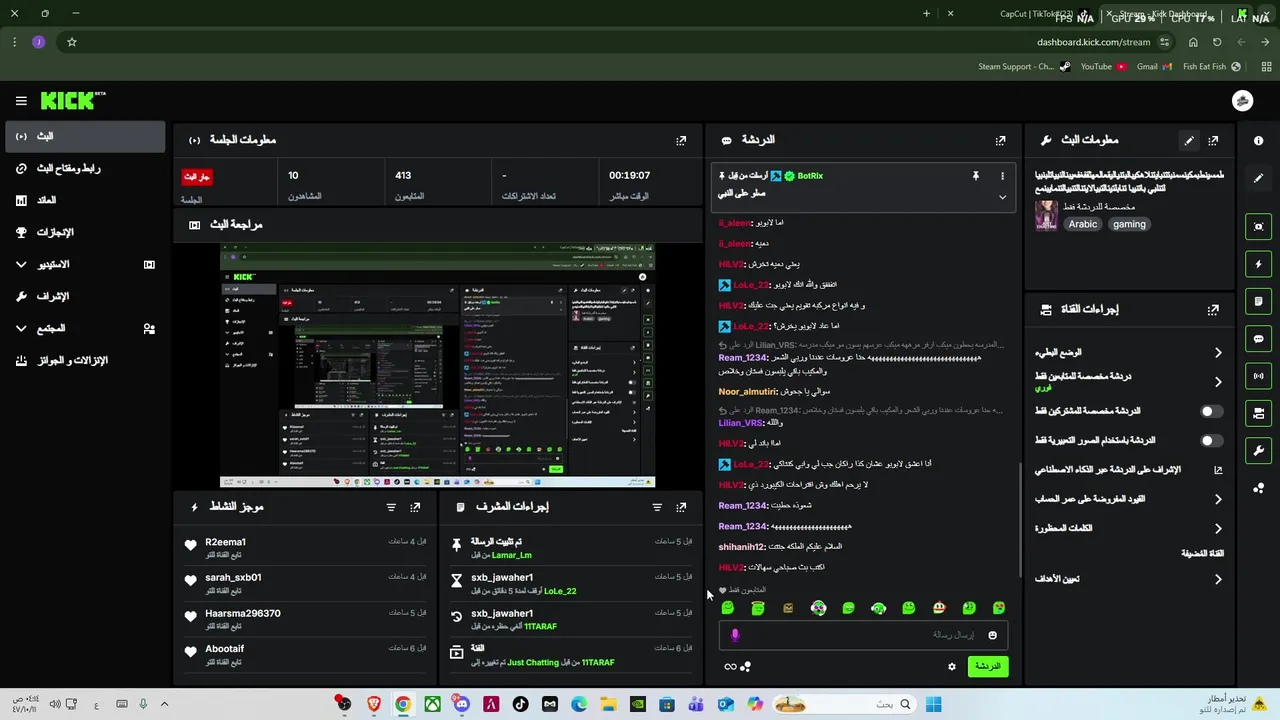Click the info circle icon in right sidebar
Screen dimensions: 1280x720
tap(1258, 141)
